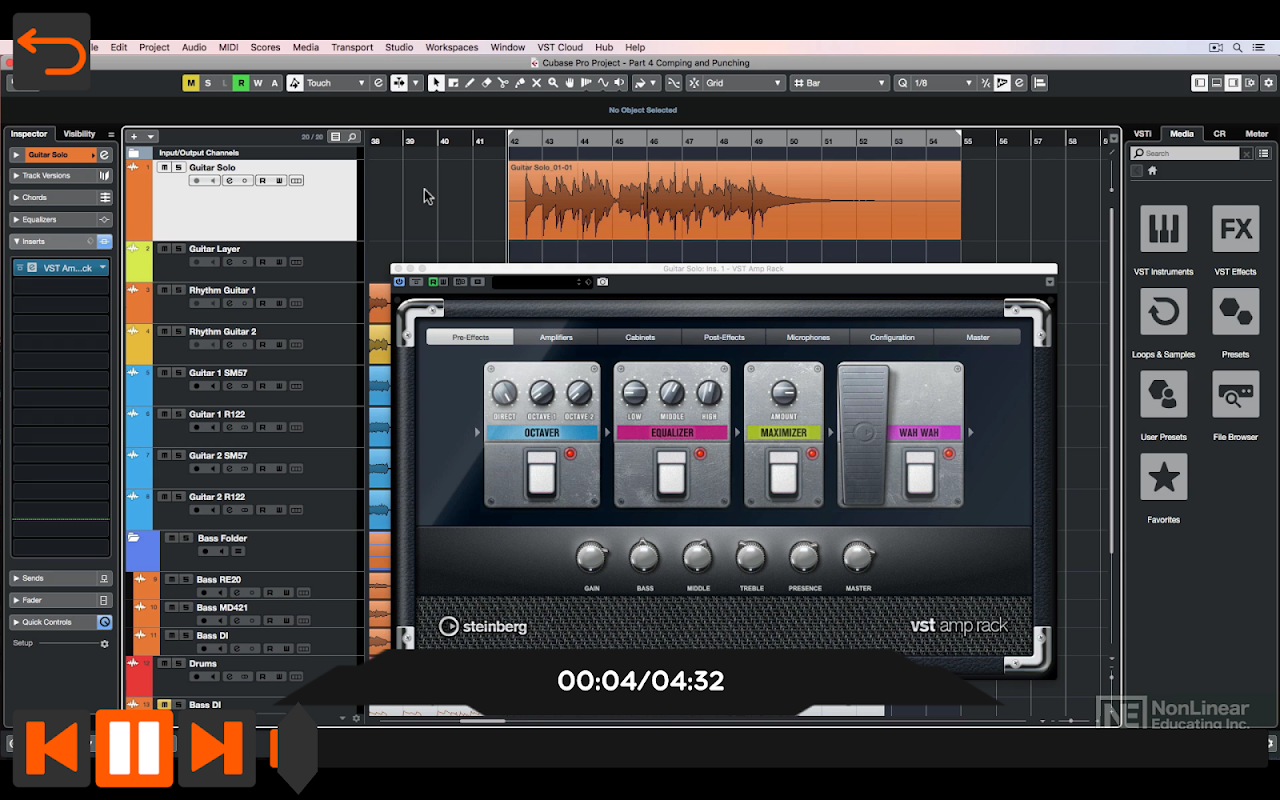Viewport: 1280px width, 800px height.
Task: Open the Project menu
Action: (154, 47)
